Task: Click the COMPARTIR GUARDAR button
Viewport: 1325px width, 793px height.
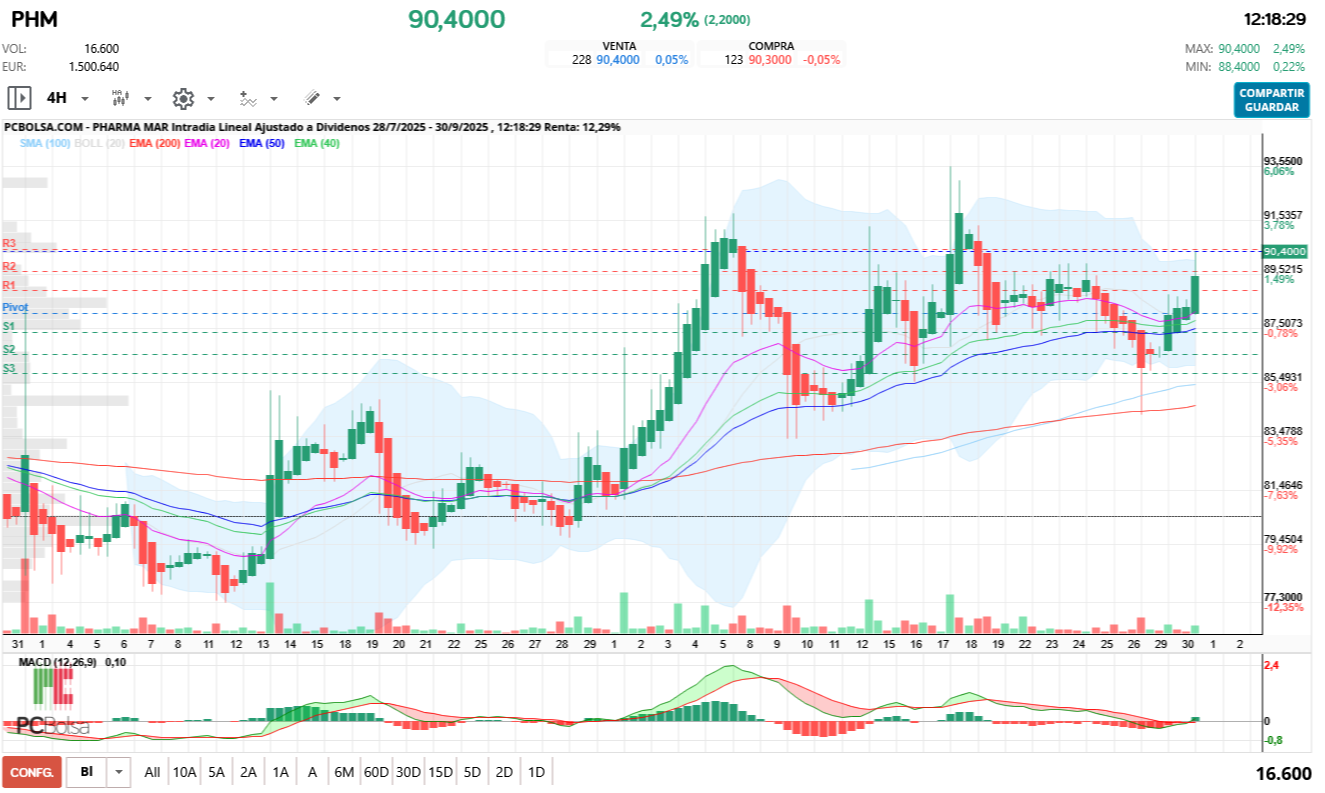Action: click(x=1271, y=99)
